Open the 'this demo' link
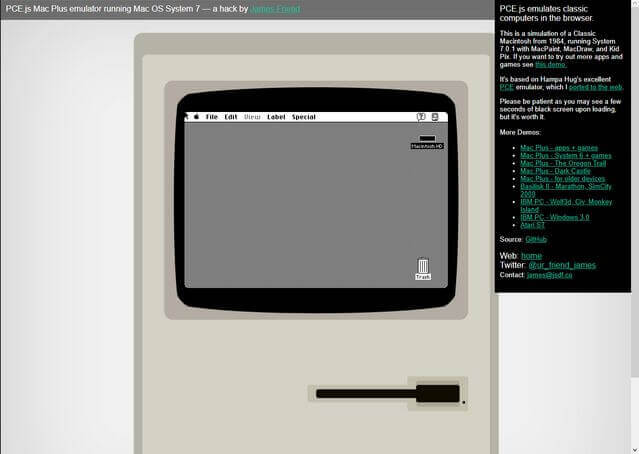The height and width of the screenshot is (454, 639). (550, 64)
